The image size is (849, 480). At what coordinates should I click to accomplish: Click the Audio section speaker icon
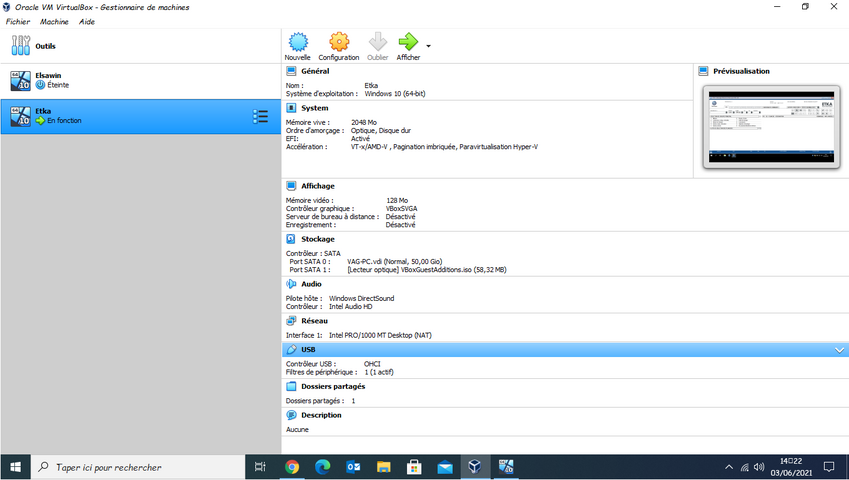tap(291, 284)
